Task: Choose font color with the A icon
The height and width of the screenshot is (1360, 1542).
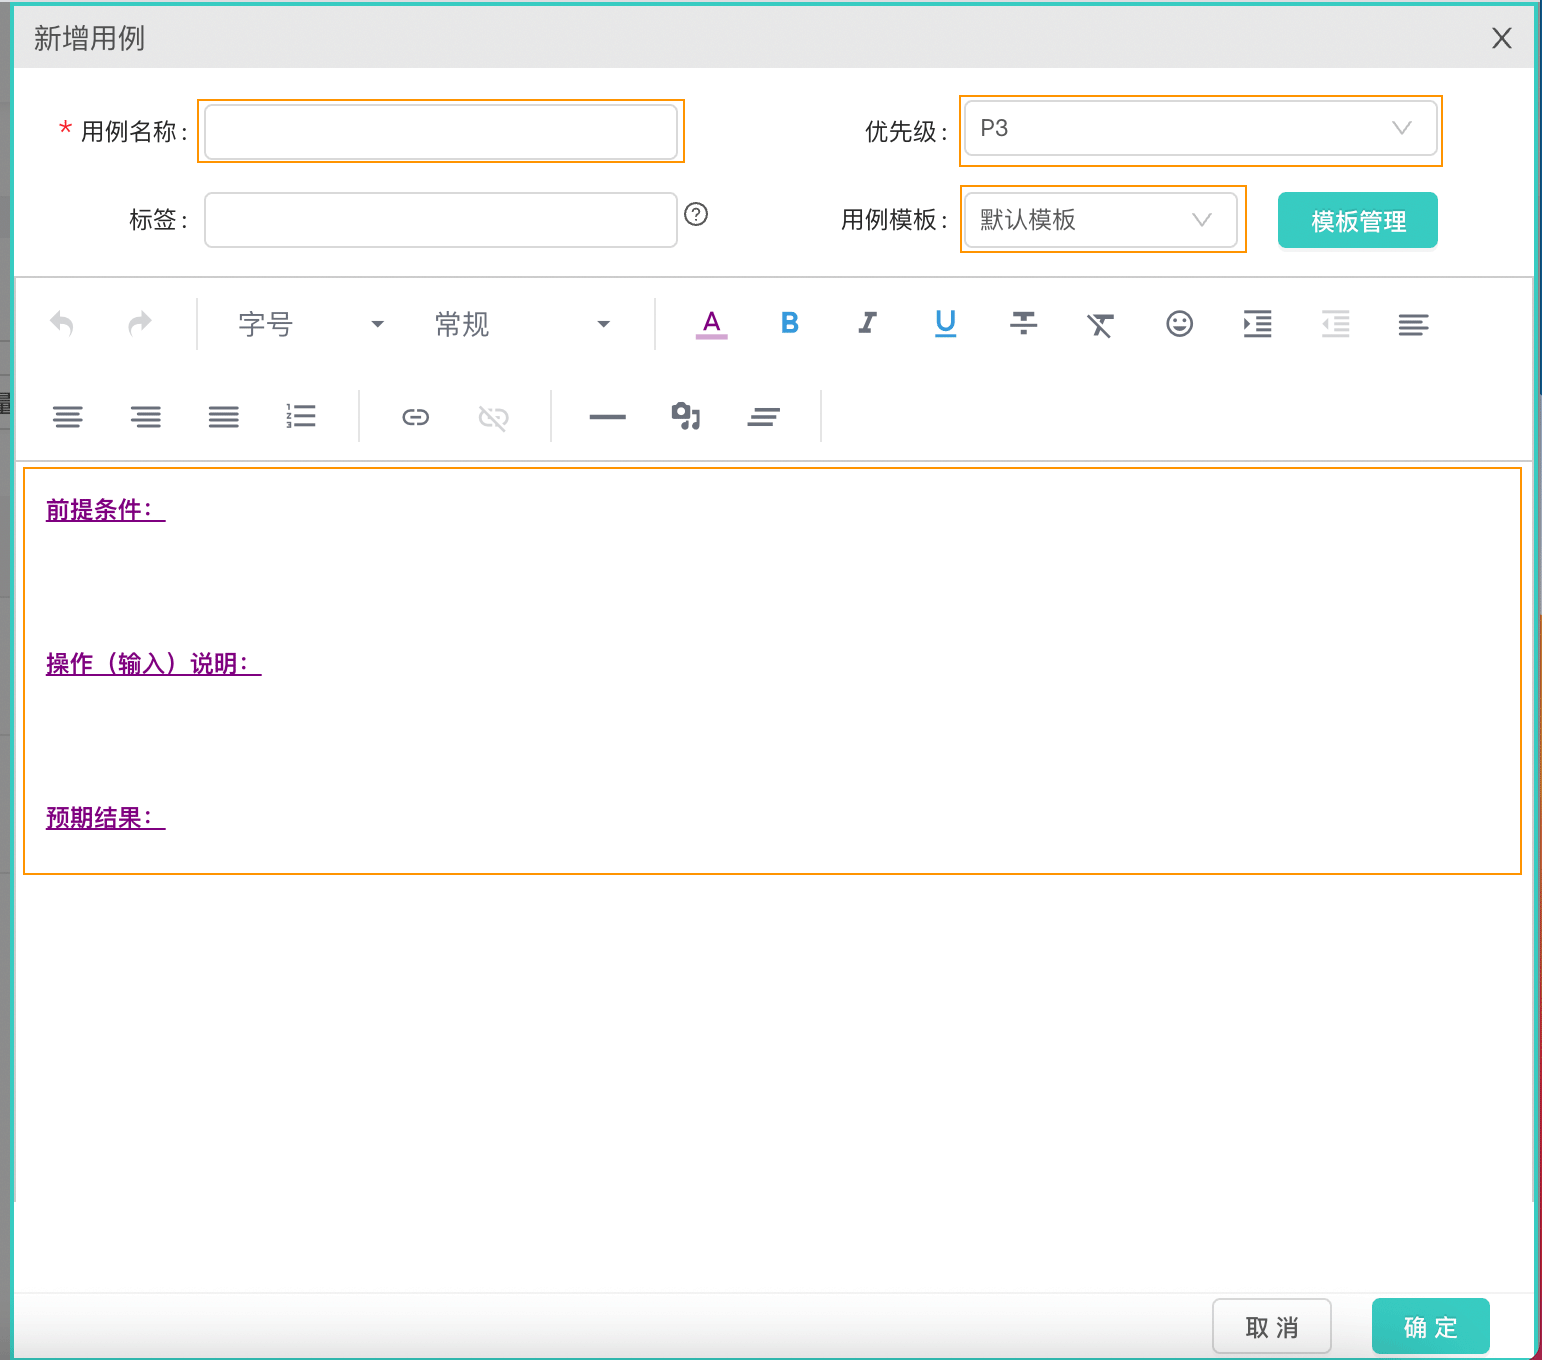Action: [x=712, y=324]
